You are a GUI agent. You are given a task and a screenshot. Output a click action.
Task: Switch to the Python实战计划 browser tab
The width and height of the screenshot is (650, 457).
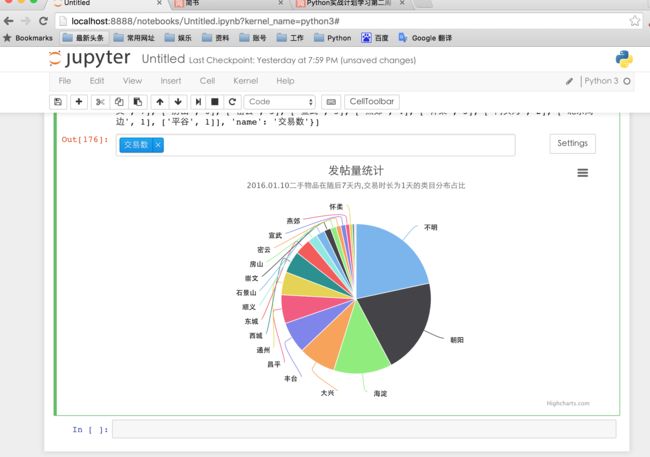(348, 3)
